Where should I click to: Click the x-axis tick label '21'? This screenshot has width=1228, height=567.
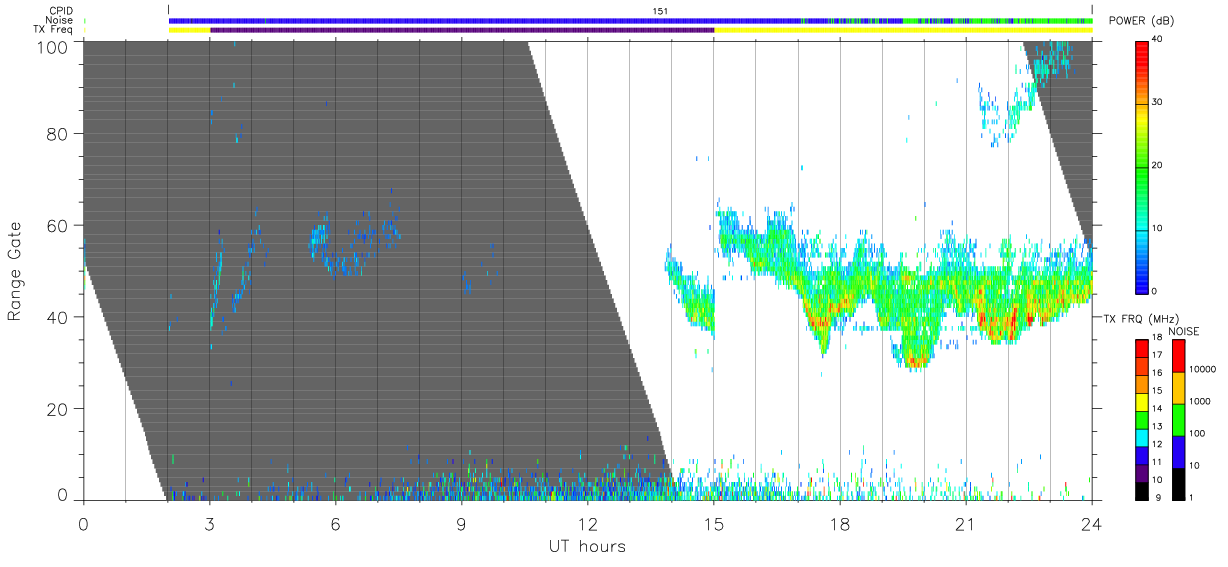click(966, 524)
